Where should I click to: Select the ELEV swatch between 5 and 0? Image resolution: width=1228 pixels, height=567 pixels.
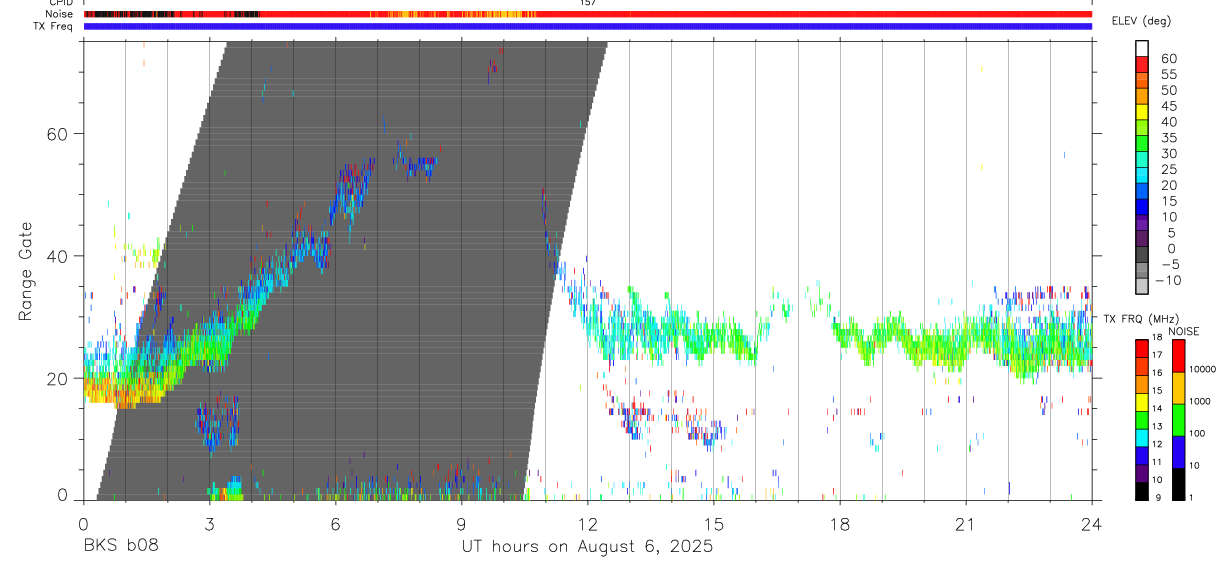[x=1142, y=239]
